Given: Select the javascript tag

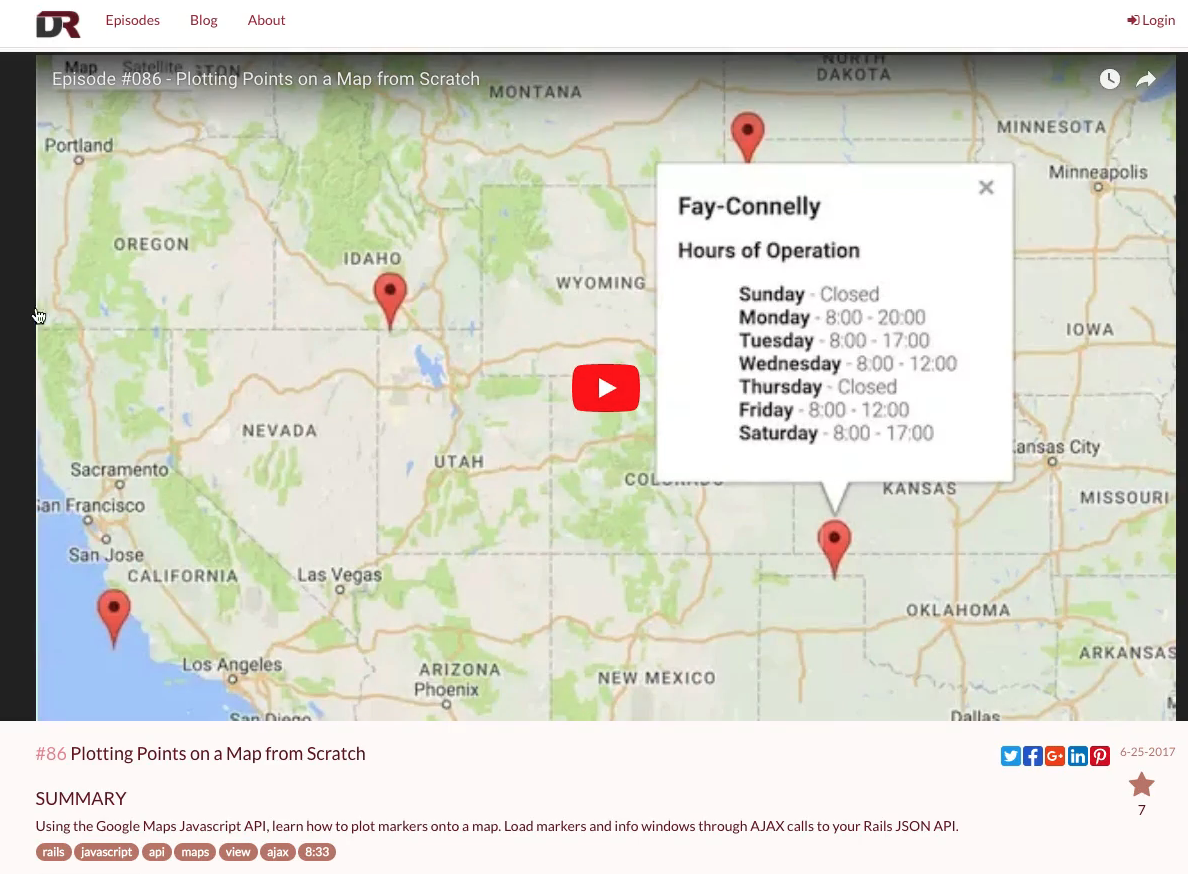Looking at the screenshot, I should point(106,852).
